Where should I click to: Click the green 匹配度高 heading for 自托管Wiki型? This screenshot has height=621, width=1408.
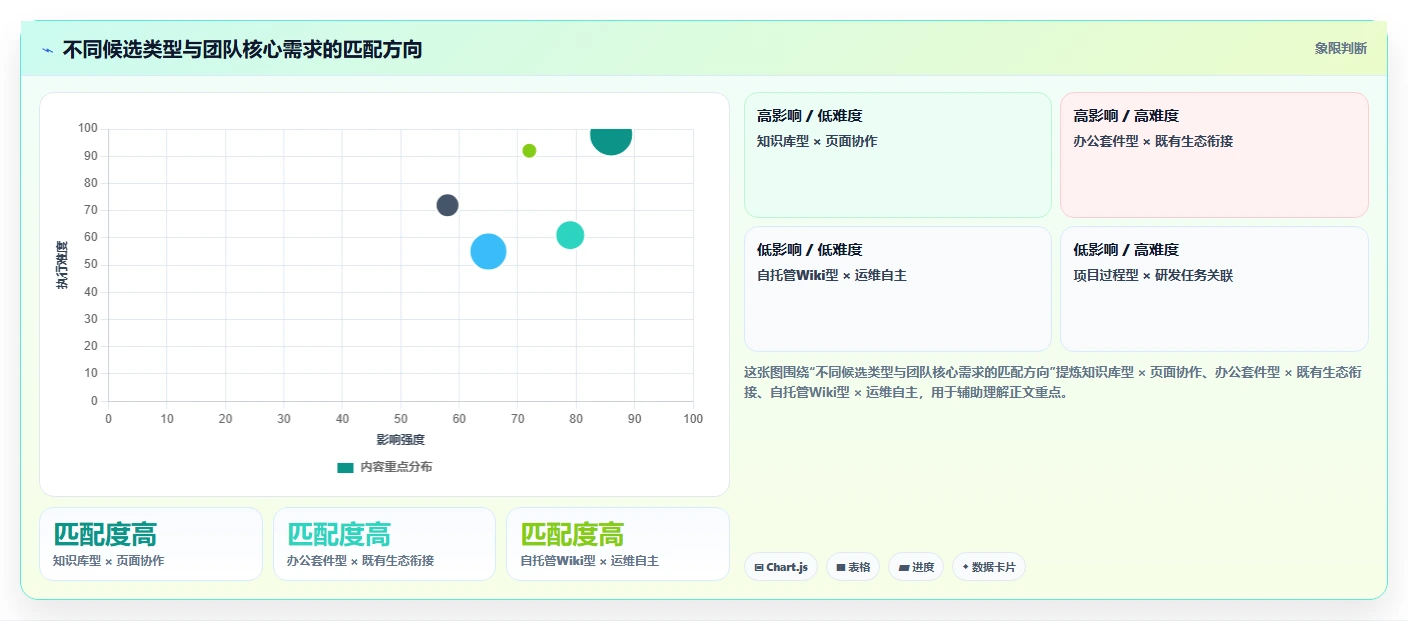pos(572,534)
